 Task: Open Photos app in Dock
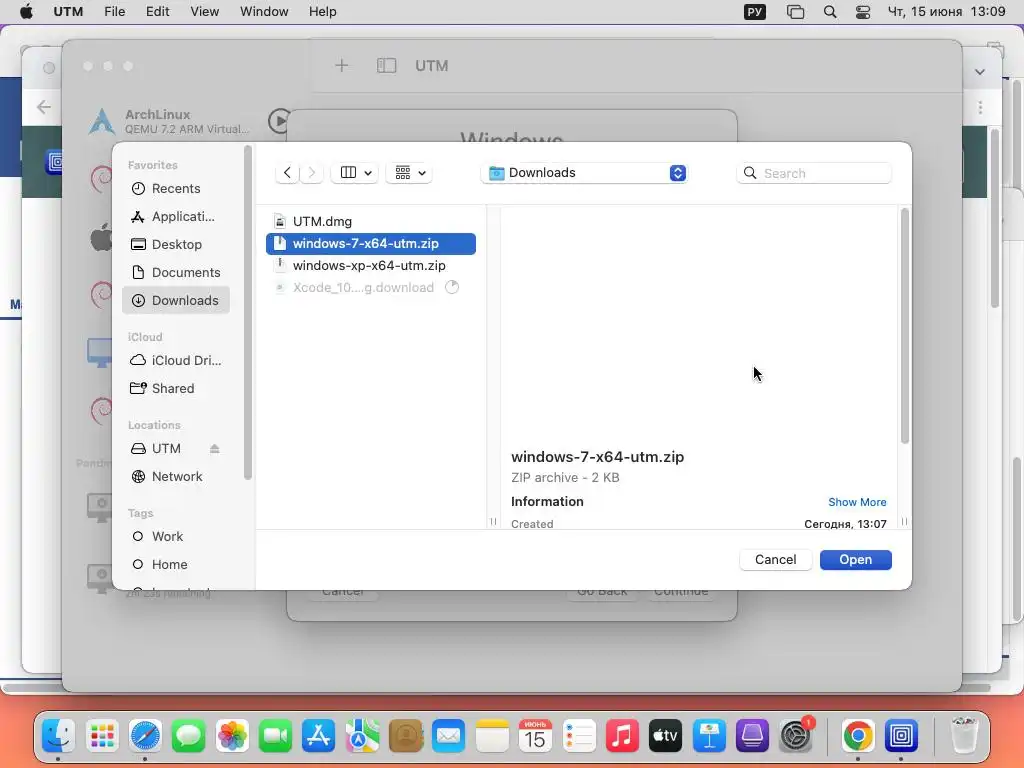click(232, 735)
